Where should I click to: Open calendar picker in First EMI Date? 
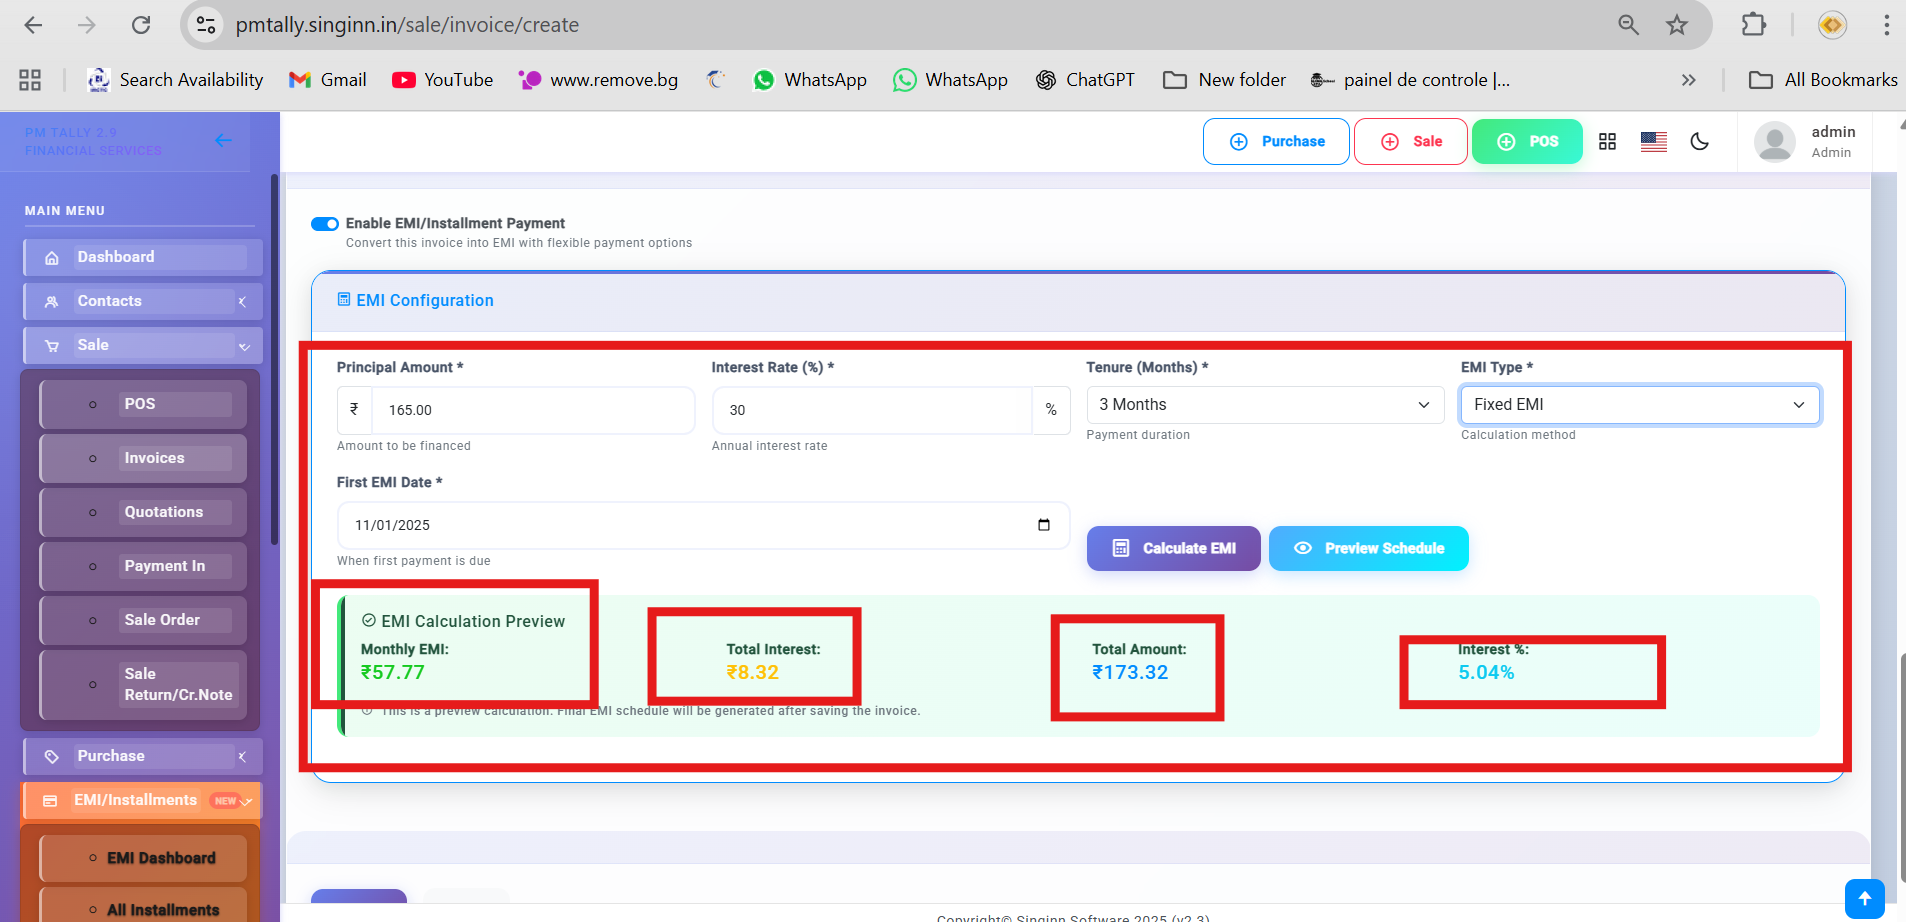(1044, 525)
